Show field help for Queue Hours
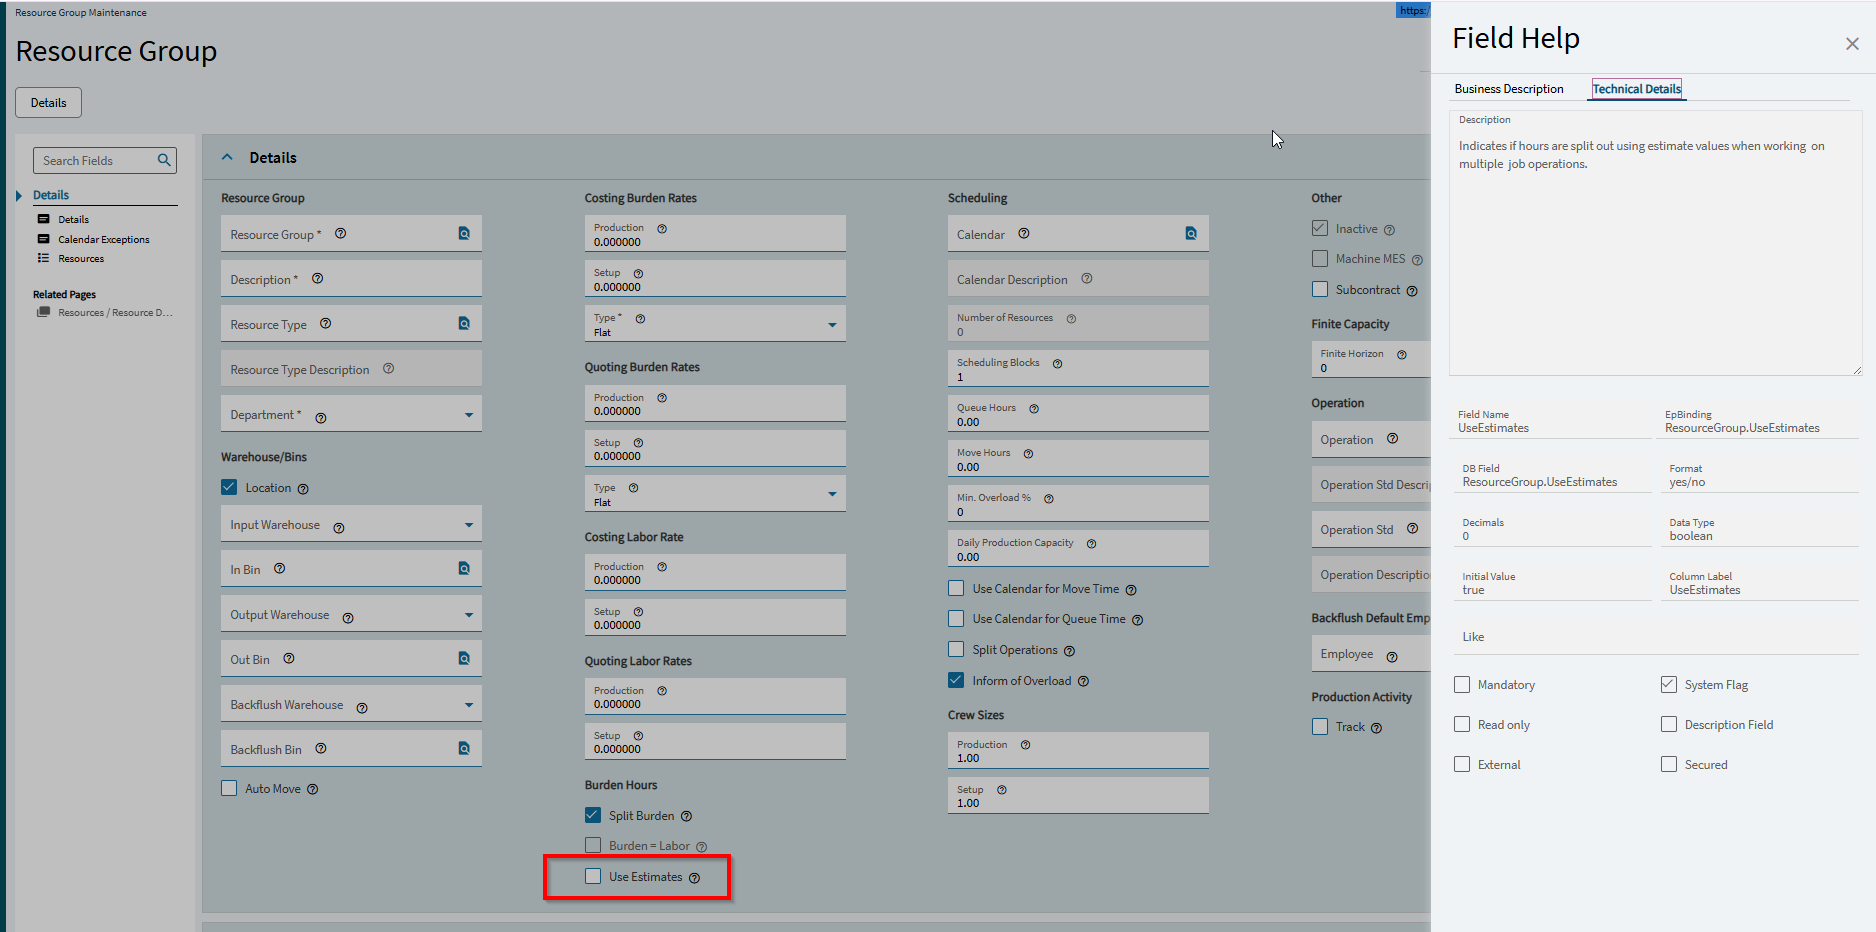The height and width of the screenshot is (932, 1876). coord(1034,409)
